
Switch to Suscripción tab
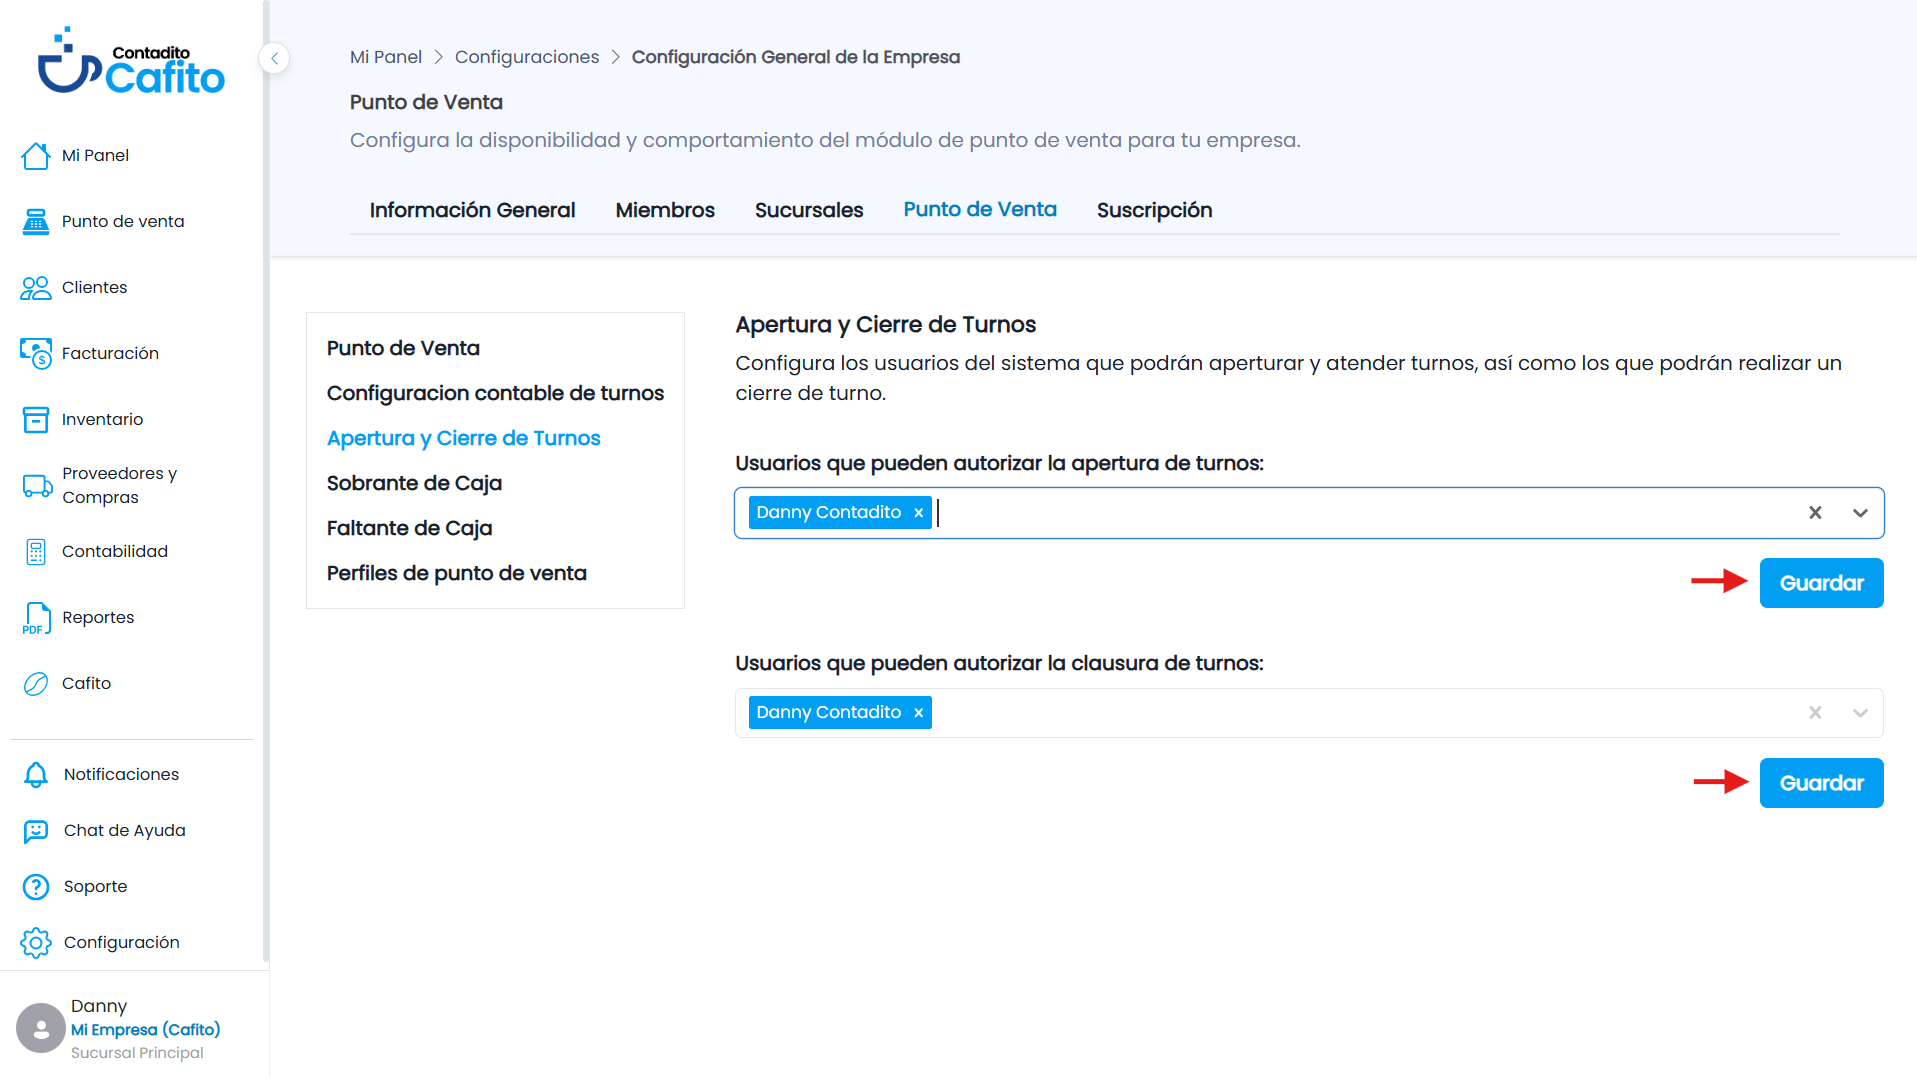coord(1154,210)
